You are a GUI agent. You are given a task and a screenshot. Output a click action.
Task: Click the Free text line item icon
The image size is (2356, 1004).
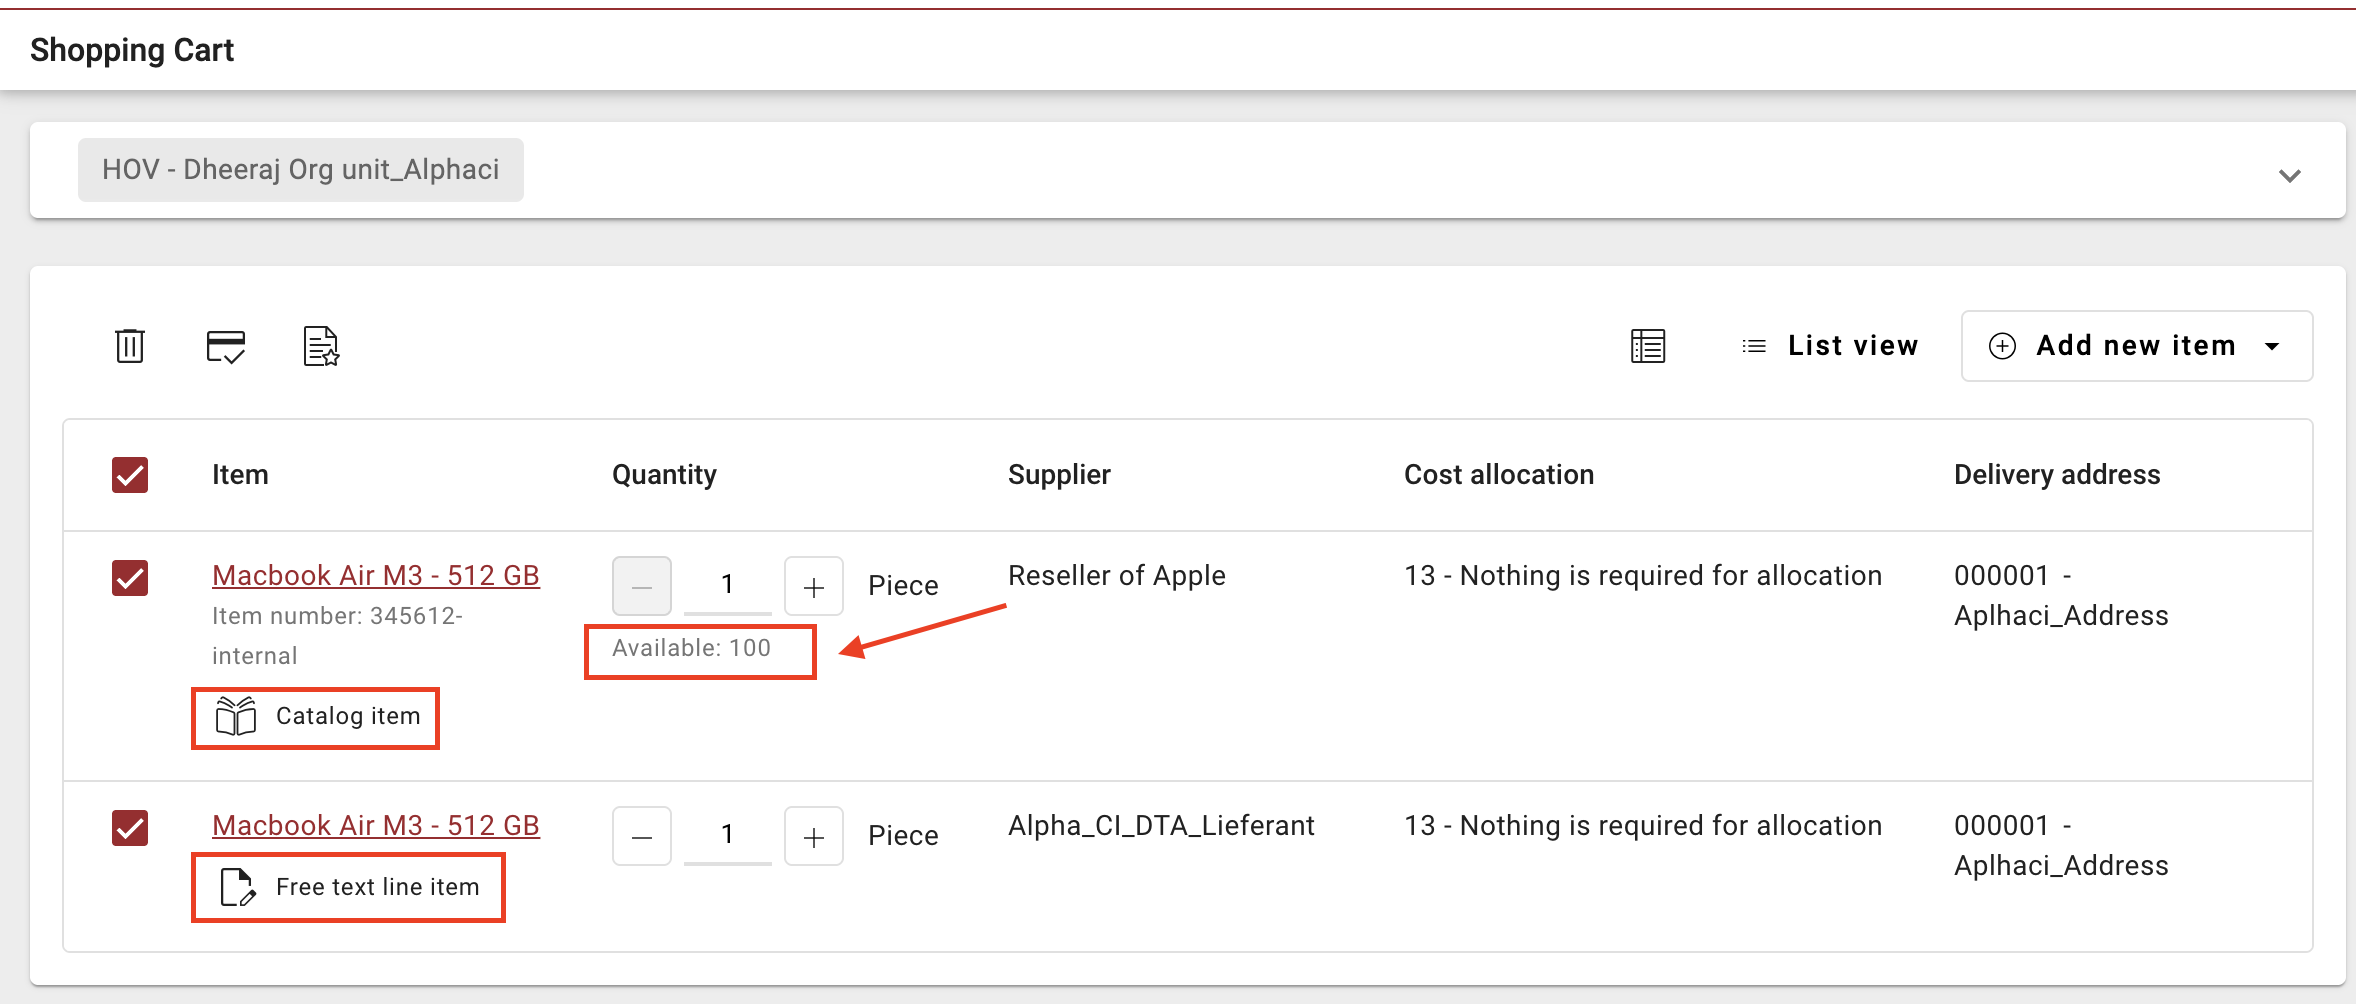237,887
